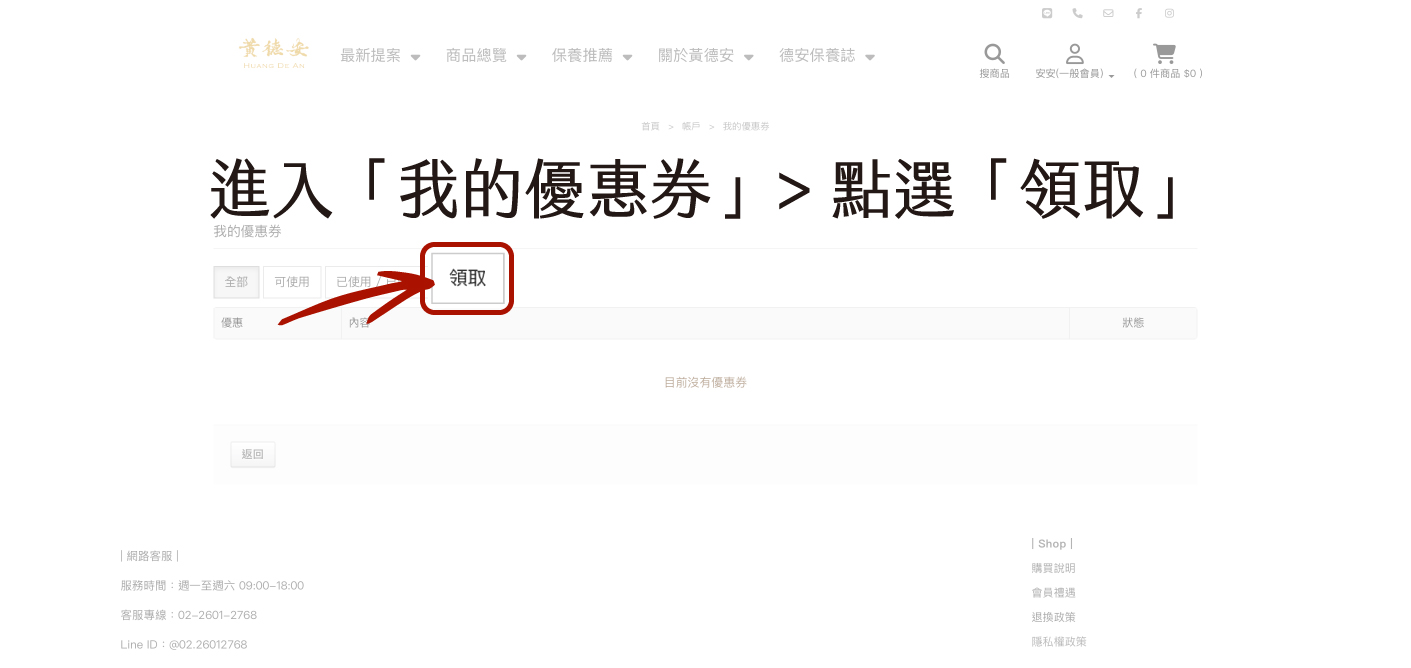Expand the 最新提案 menu
The width and height of the screenshot is (1411, 668).
point(380,56)
